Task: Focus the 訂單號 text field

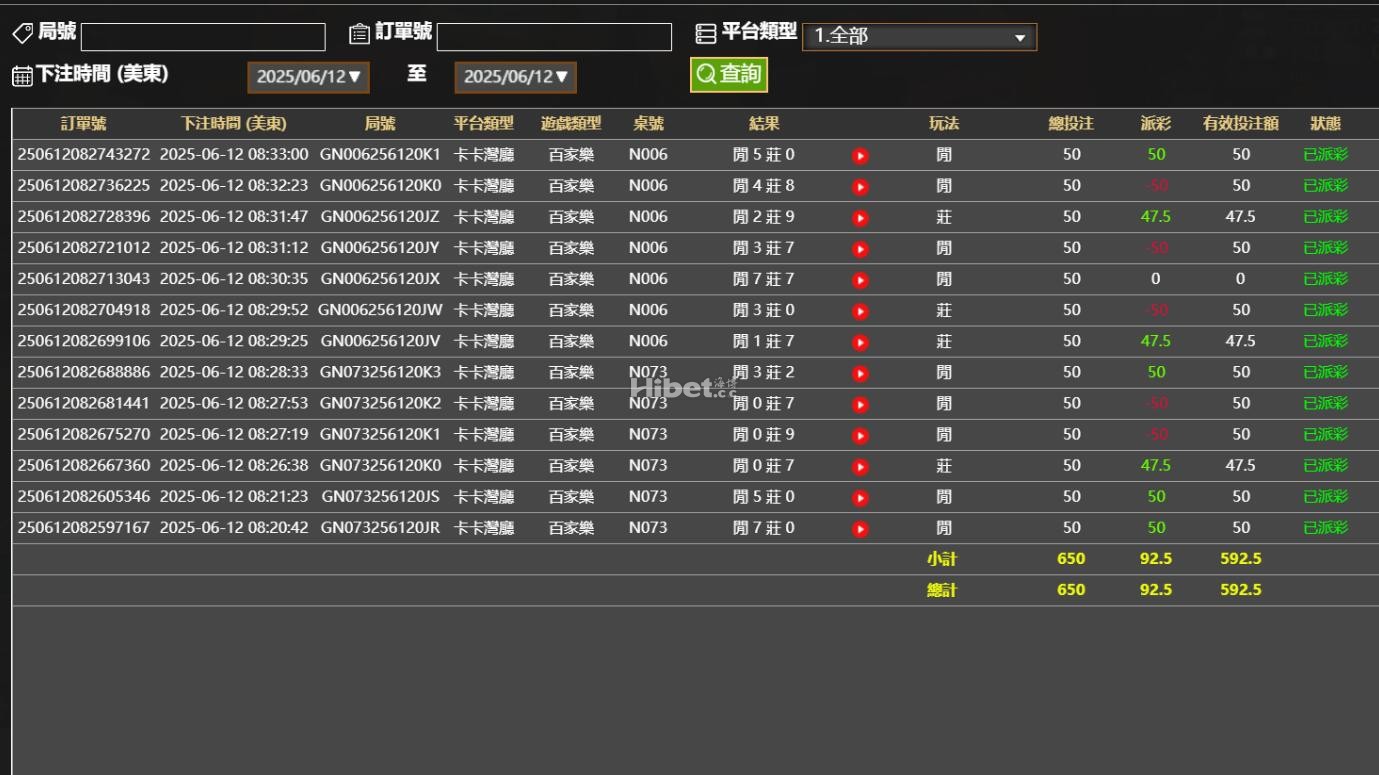Action: (554, 37)
